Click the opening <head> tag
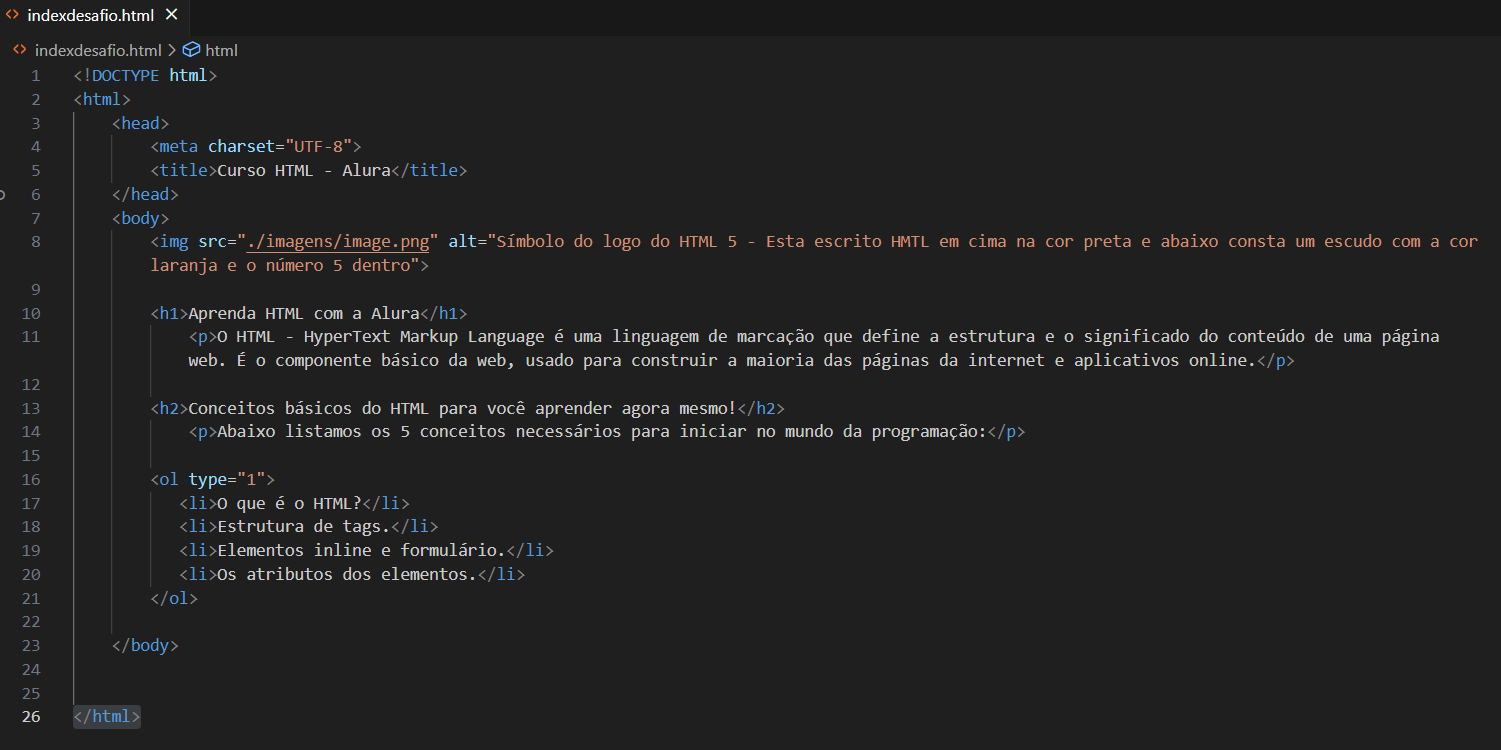The image size is (1501, 750). (x=141, y=124)
